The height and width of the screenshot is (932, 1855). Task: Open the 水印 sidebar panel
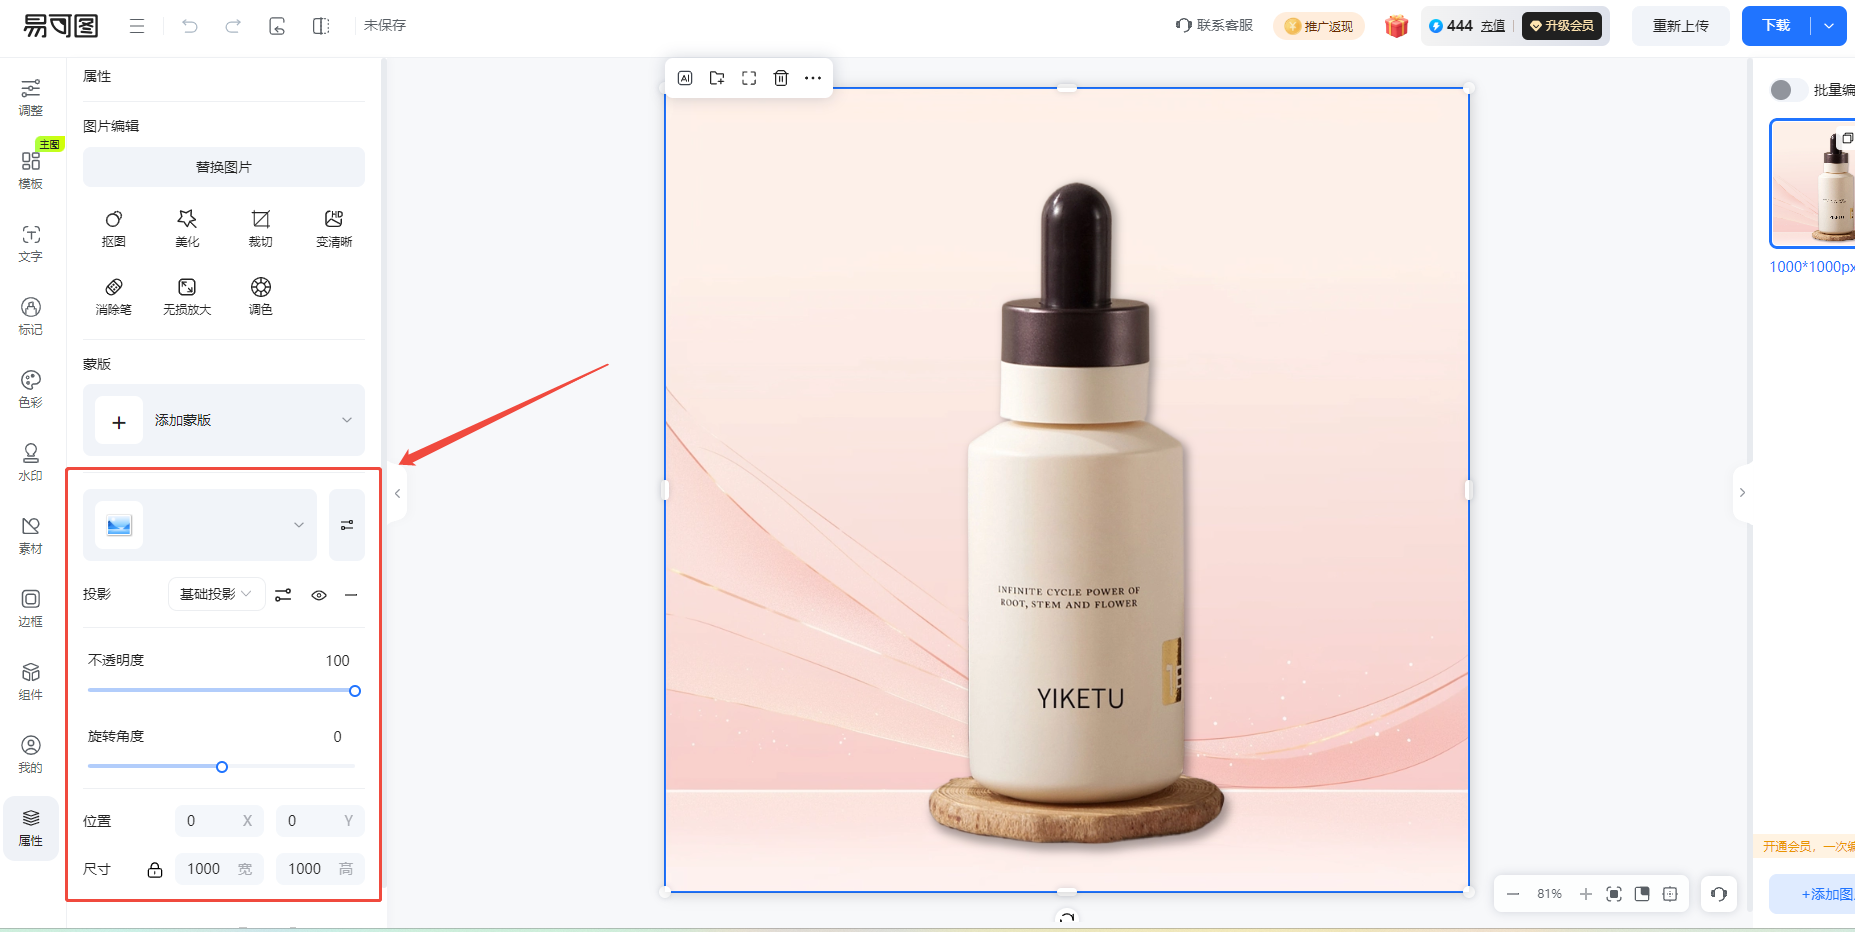tap(31, 462)
